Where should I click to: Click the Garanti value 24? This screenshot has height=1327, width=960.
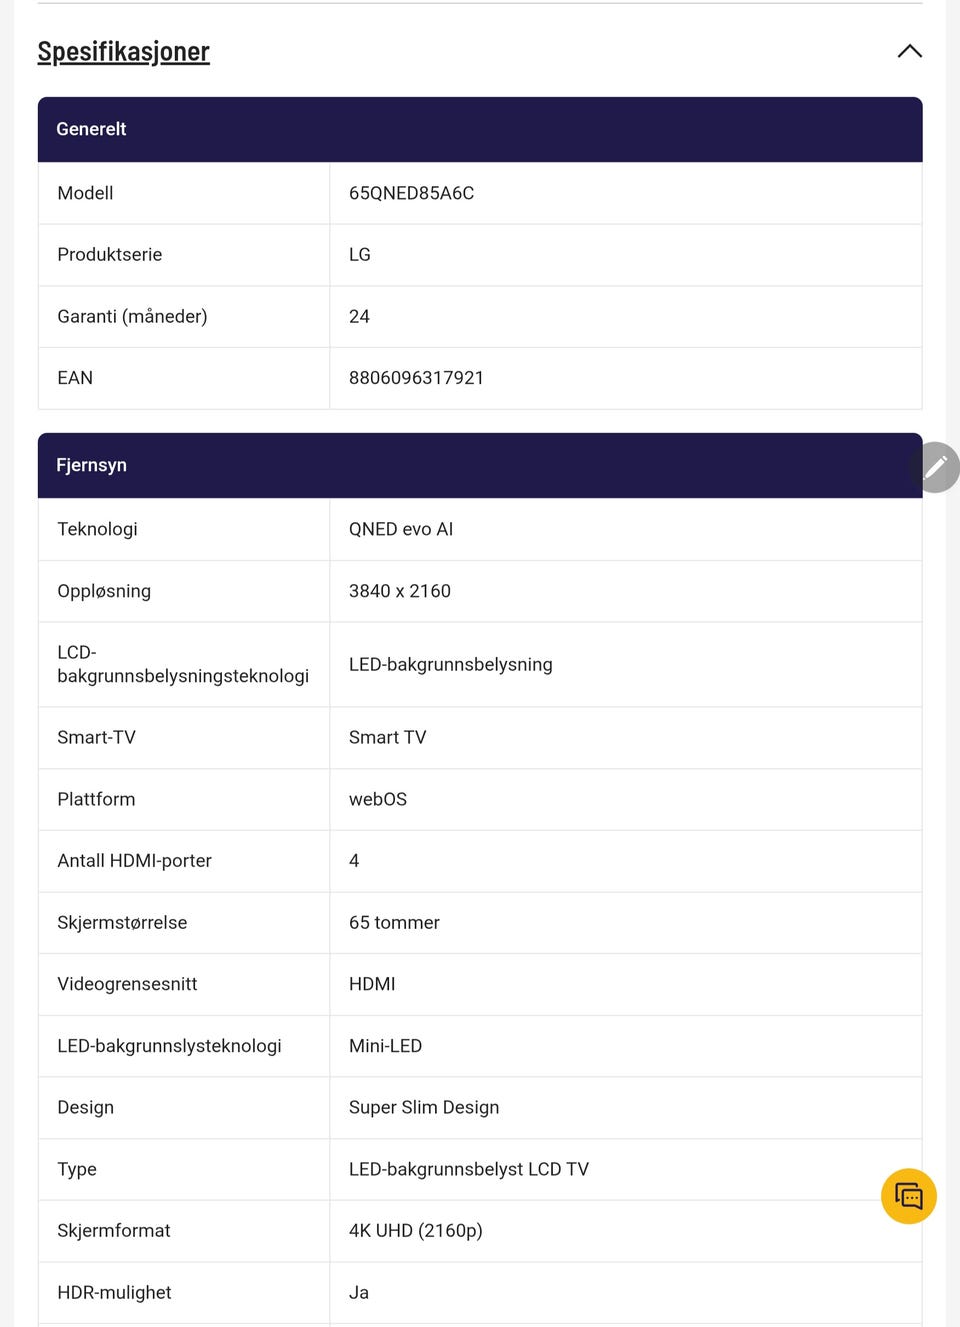point(359,316)
